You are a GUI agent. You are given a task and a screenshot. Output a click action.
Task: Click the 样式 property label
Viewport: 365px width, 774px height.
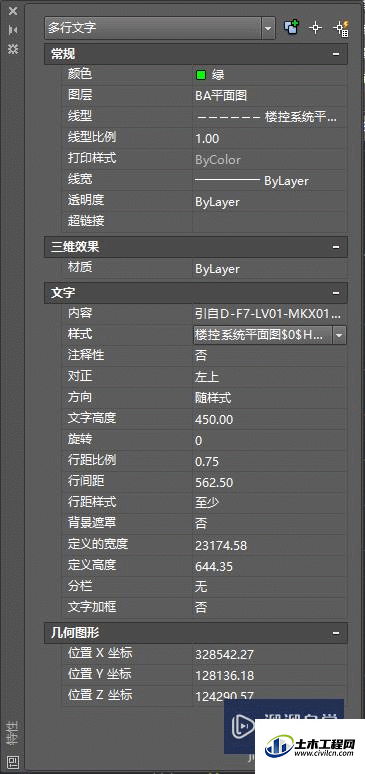(80, 334)
